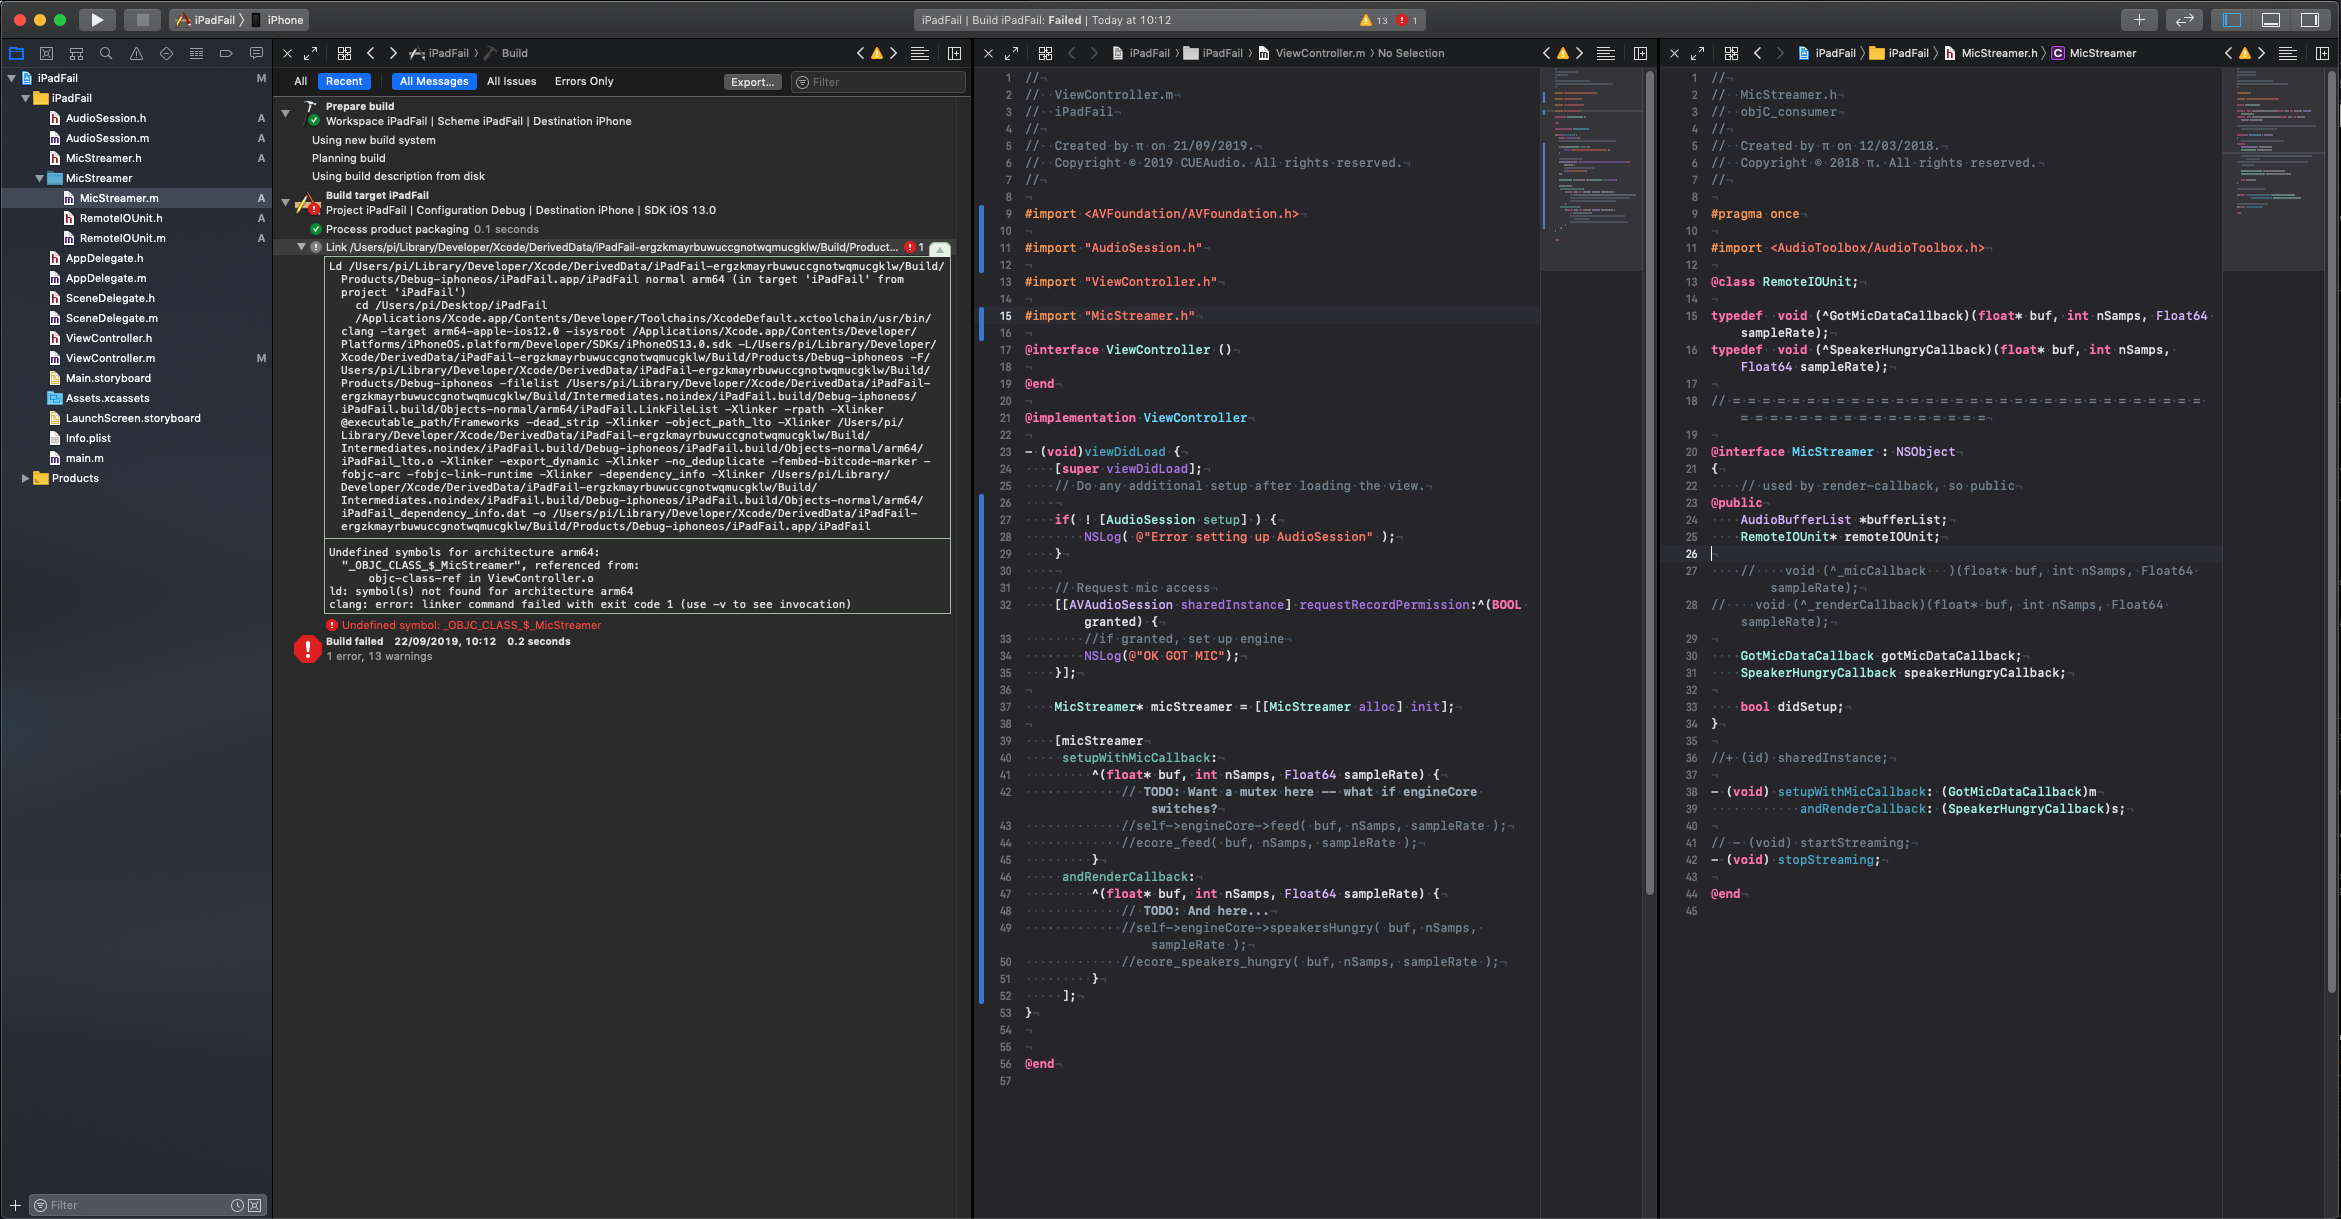Toggle code review arrows button

tap(2185, 20)
